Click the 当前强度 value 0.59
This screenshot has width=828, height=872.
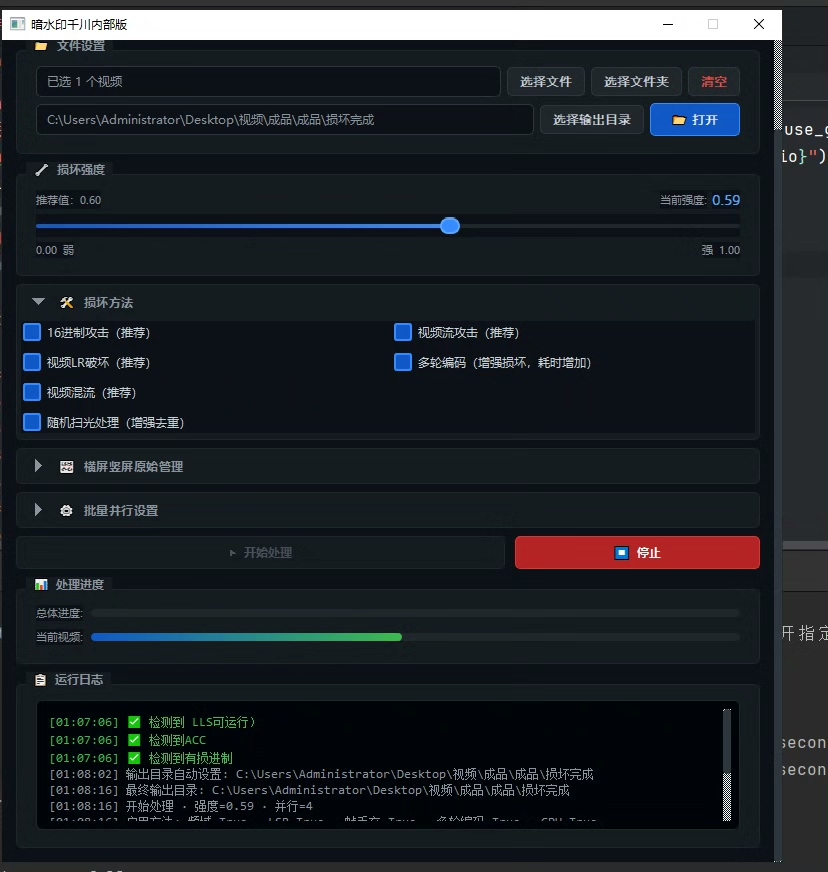pyautogui.click(x=726, y=200)
